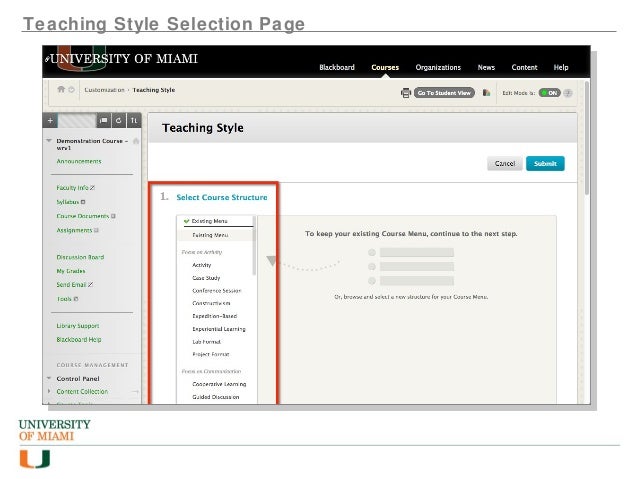Click the help icon beside Edit Mode
The height and width of the screenshot is (479, 638).
pos(568,93)
